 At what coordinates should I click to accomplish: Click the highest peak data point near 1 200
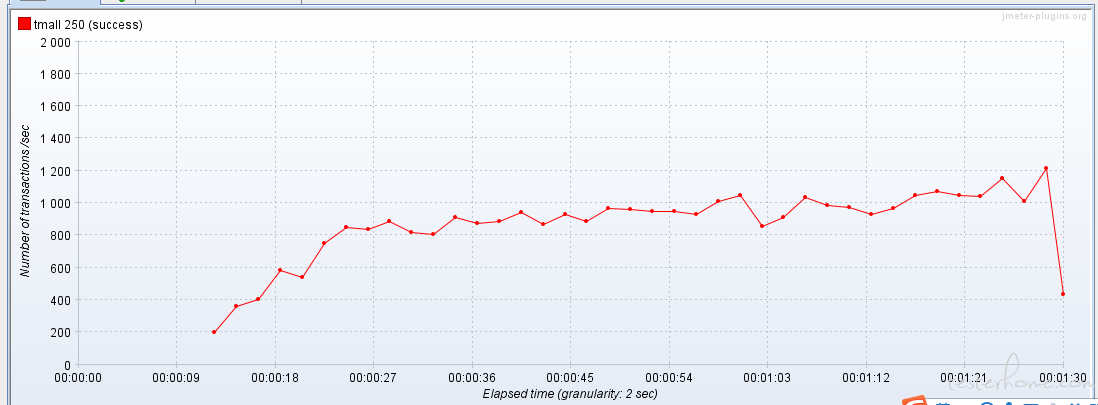tap(1046, 168)
